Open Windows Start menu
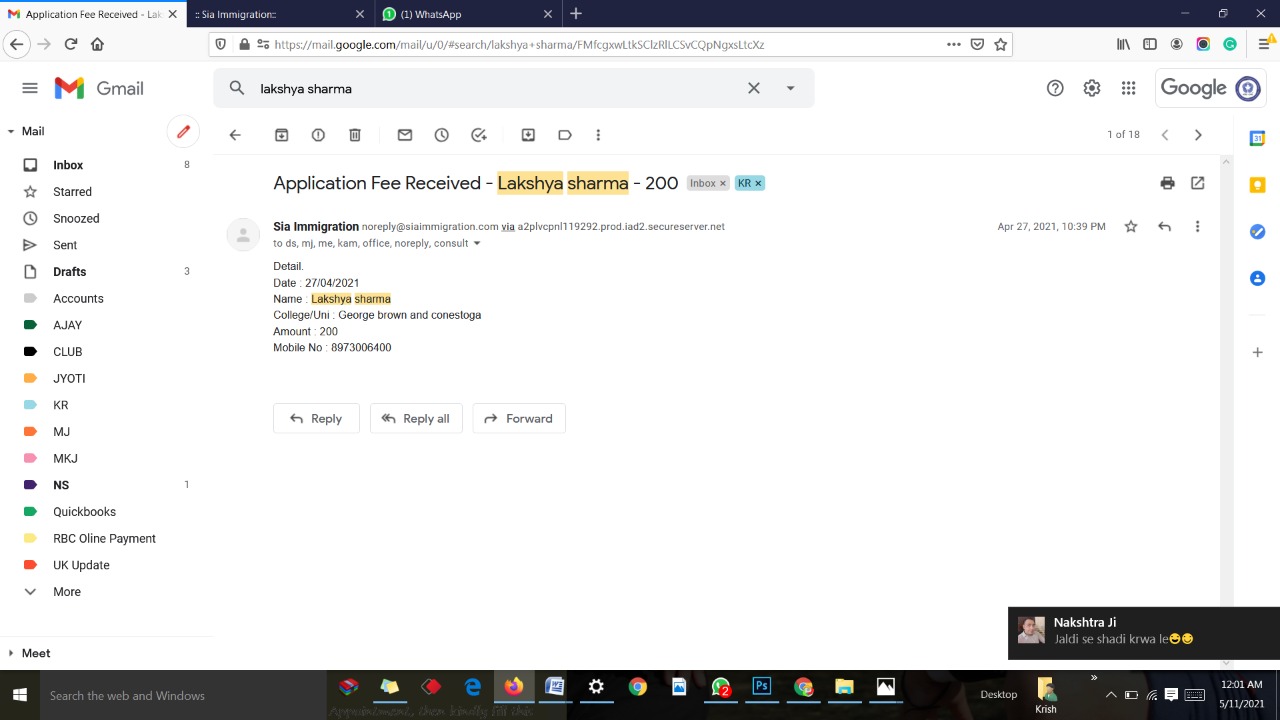 click(19, 695)
